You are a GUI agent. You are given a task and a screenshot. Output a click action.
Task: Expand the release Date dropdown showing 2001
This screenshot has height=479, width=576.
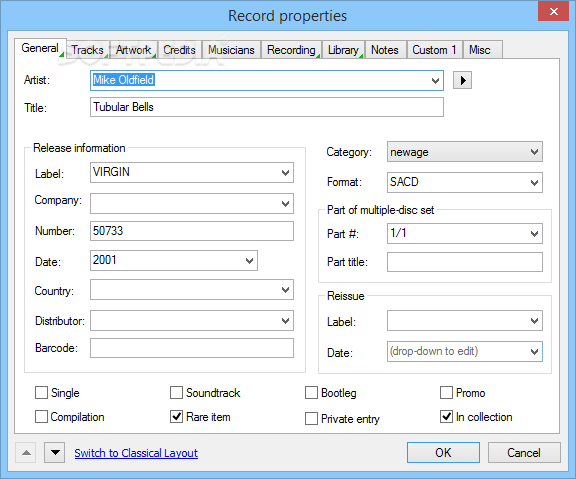click(x=249, y=261)
